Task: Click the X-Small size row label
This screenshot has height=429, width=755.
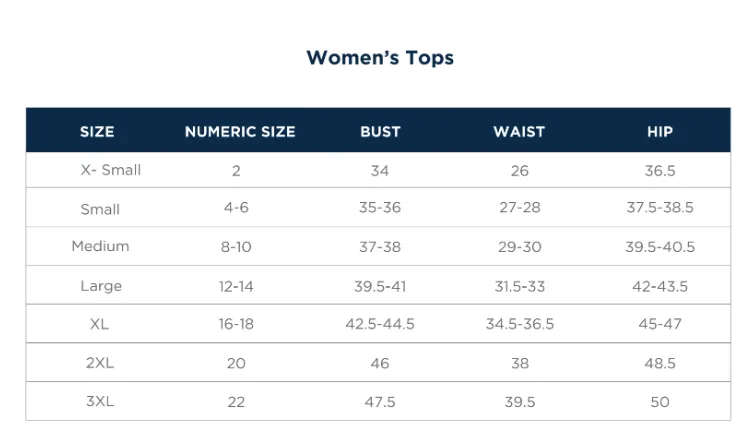Action: click(110, 170)
